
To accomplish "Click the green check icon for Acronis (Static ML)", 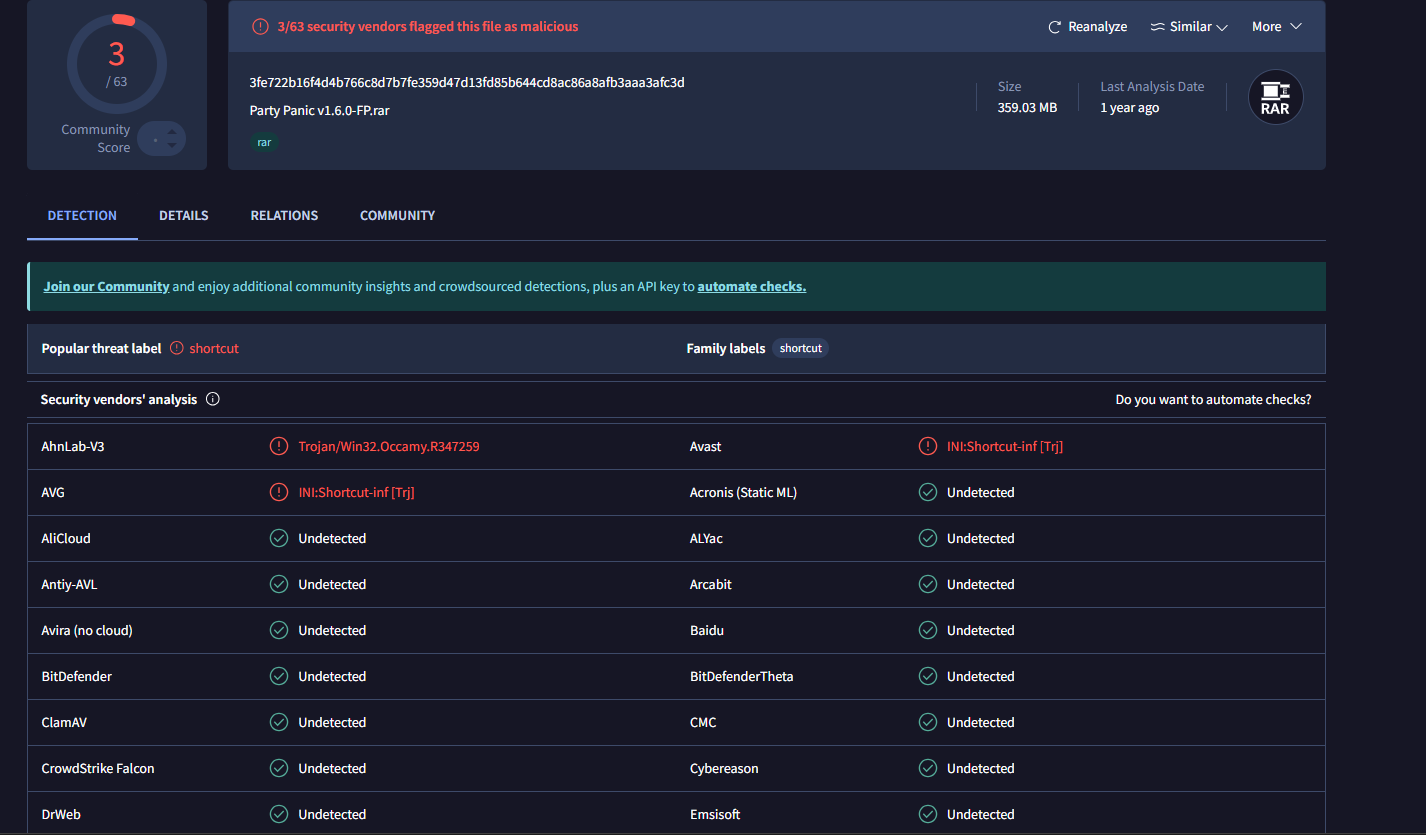I will [928, 492].
